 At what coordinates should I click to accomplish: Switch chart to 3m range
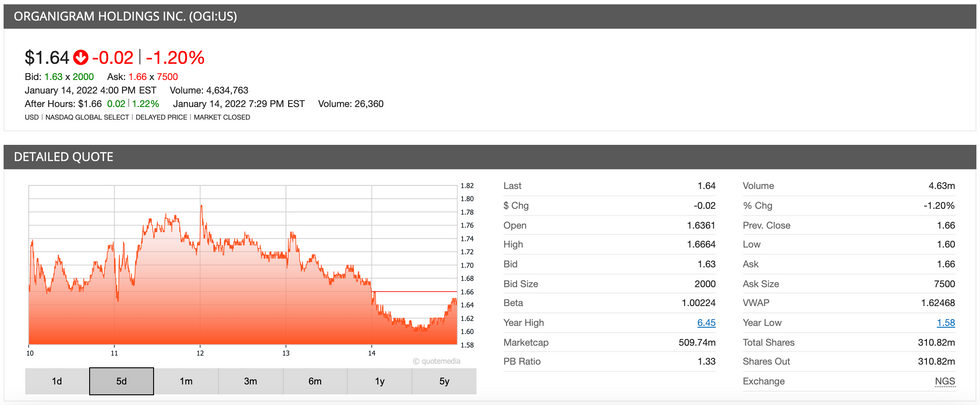click(250, 381)
